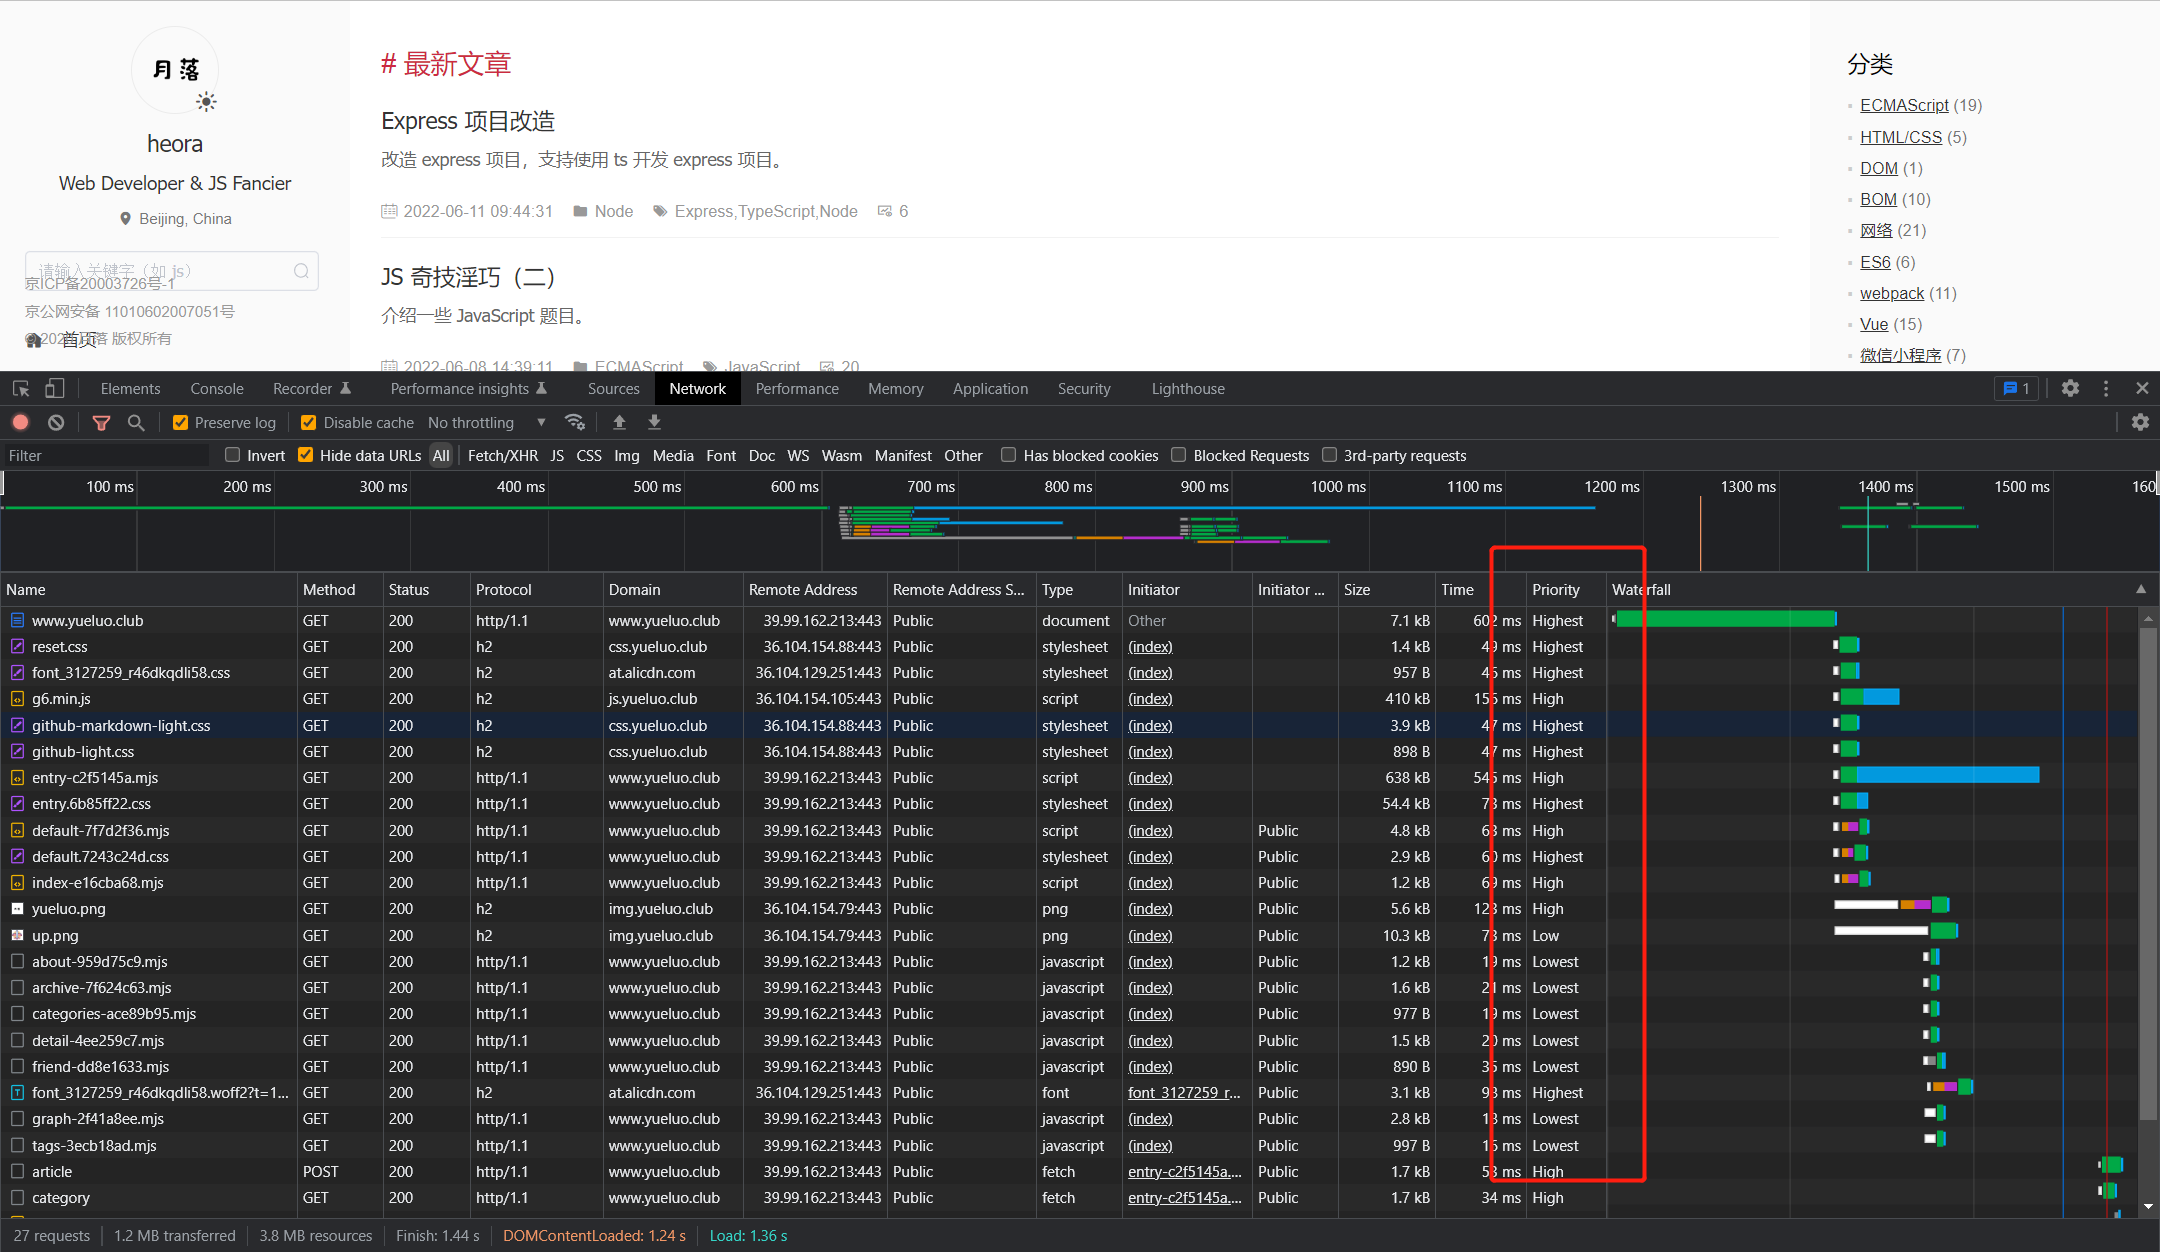This screenshot has height=1252, width=2160.
Task: Click the record network log button
Action: (20, 423)
